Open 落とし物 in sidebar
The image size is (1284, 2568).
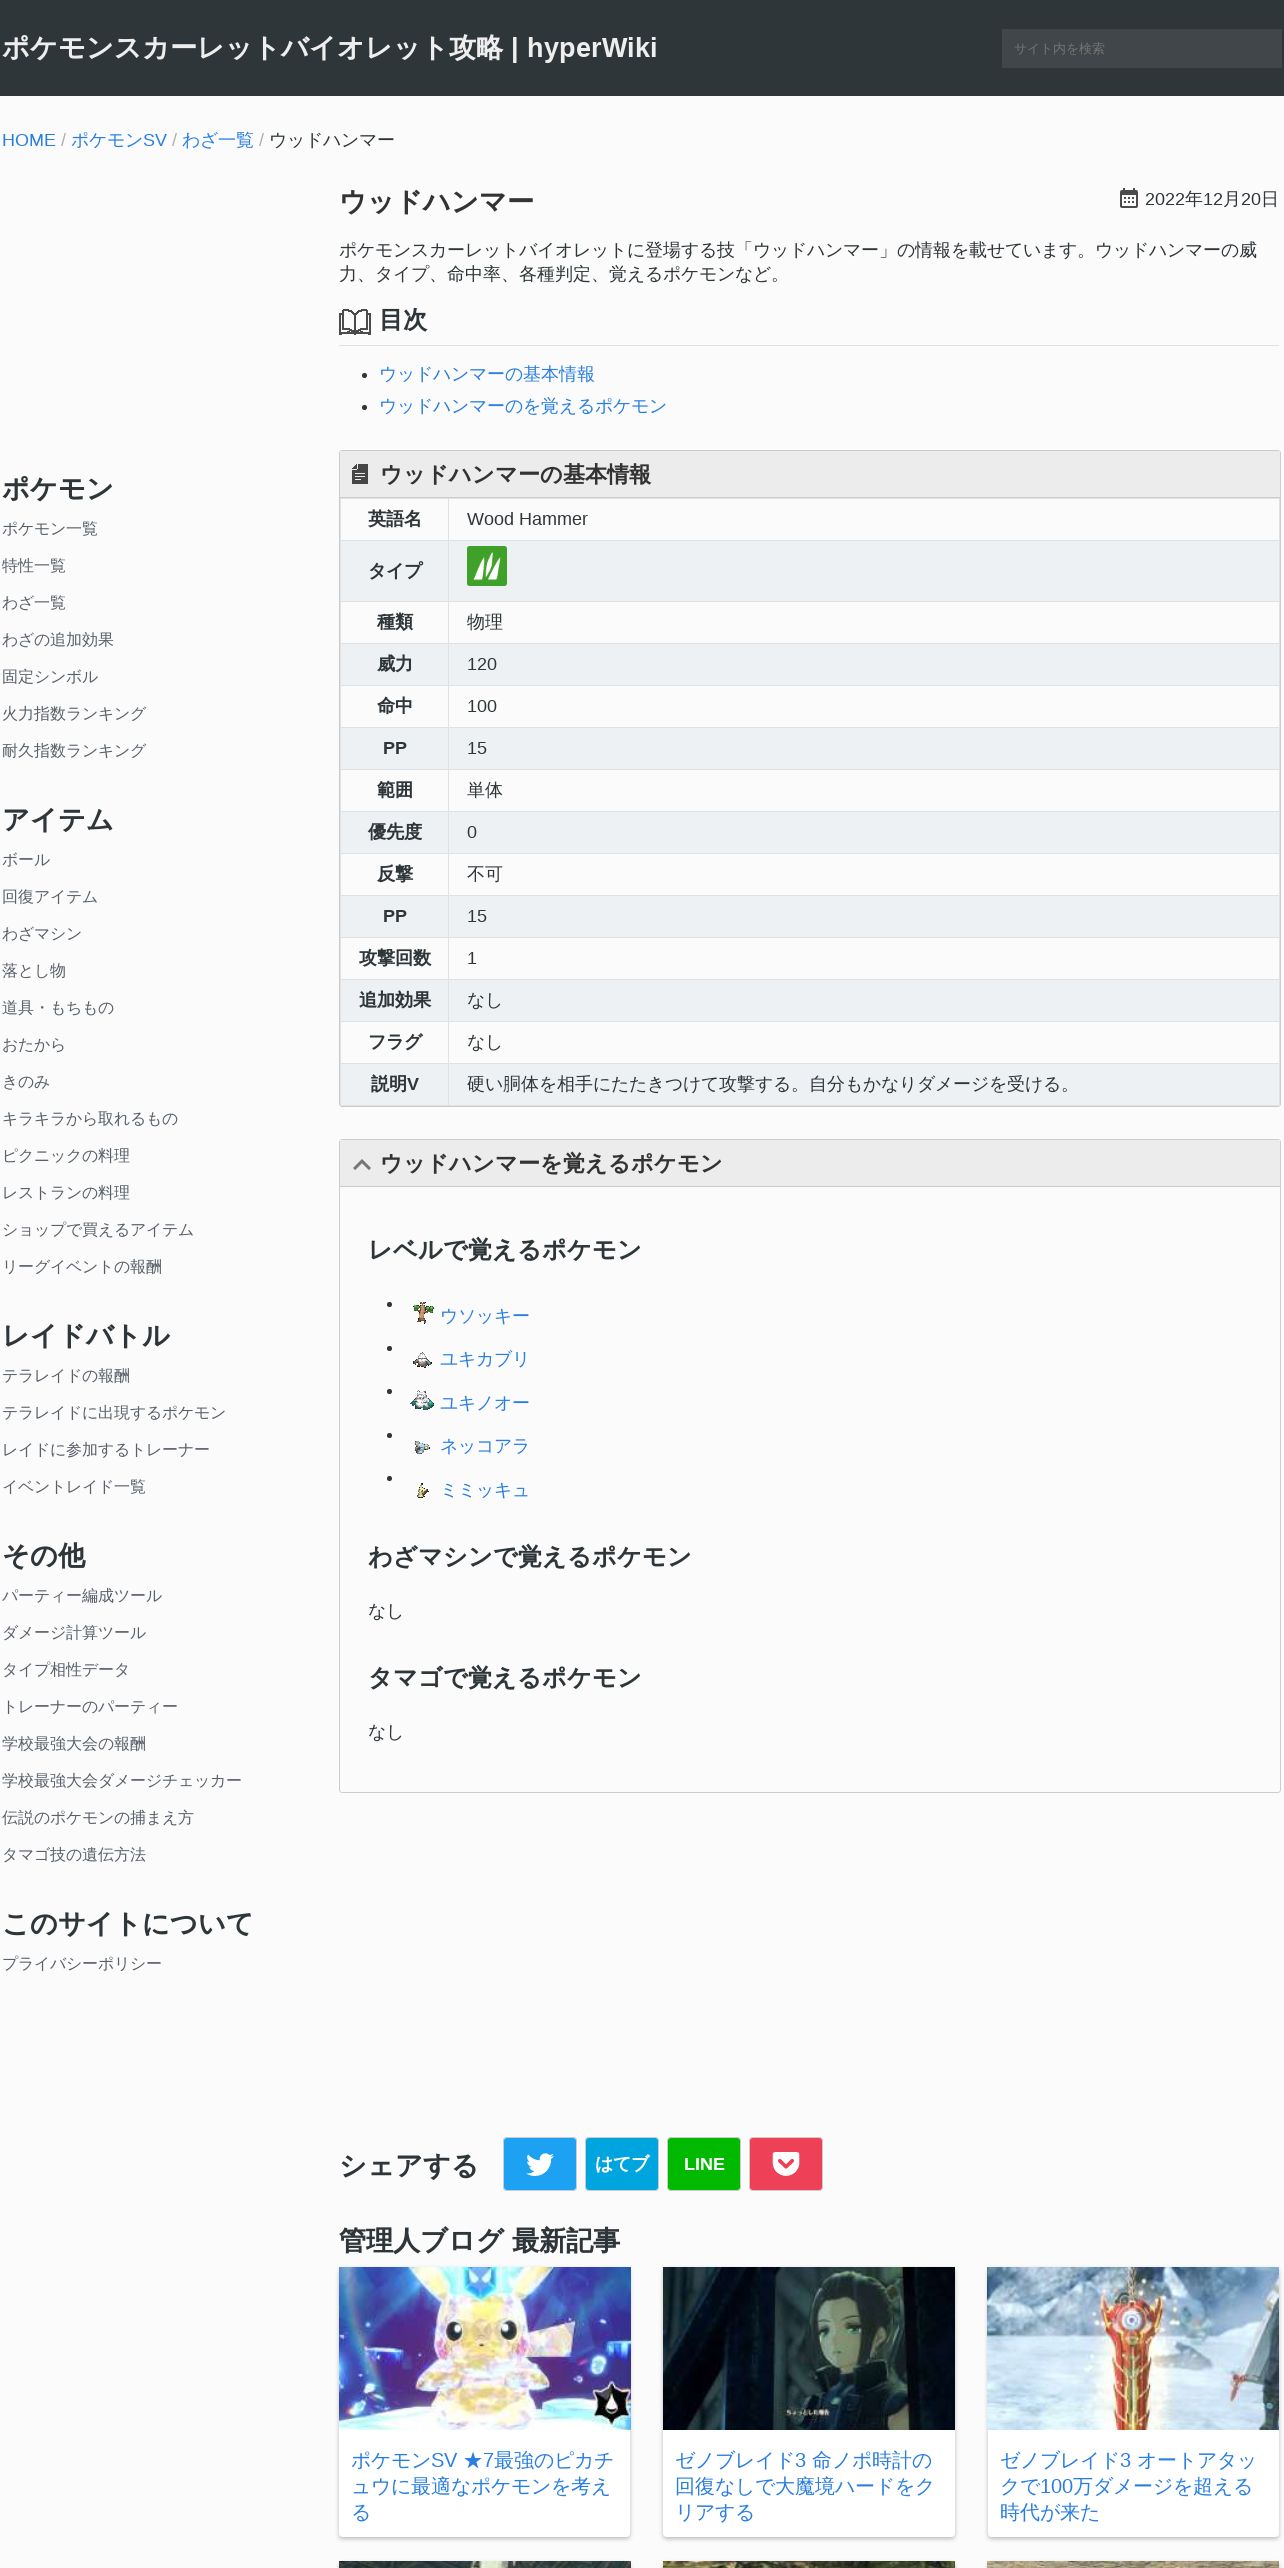coord(34,971)
